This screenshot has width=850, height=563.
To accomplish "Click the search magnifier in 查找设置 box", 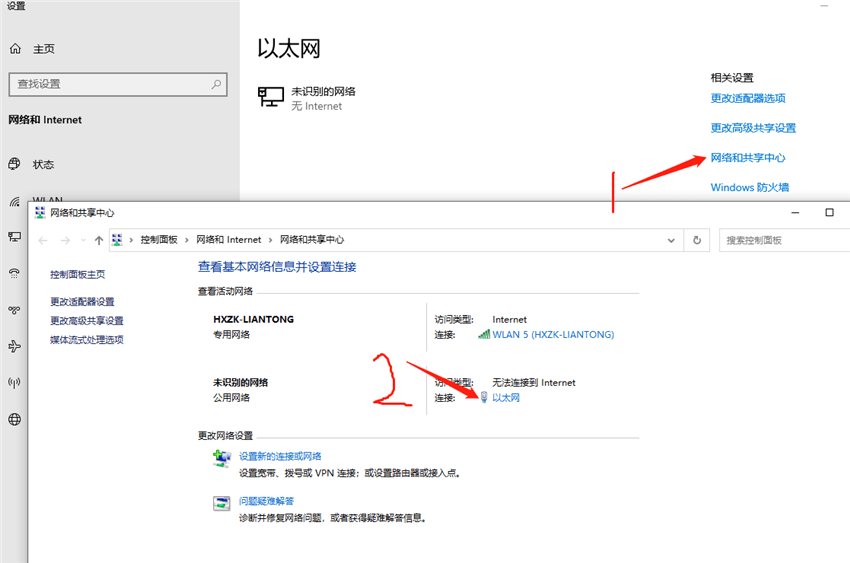I will 216,84.
